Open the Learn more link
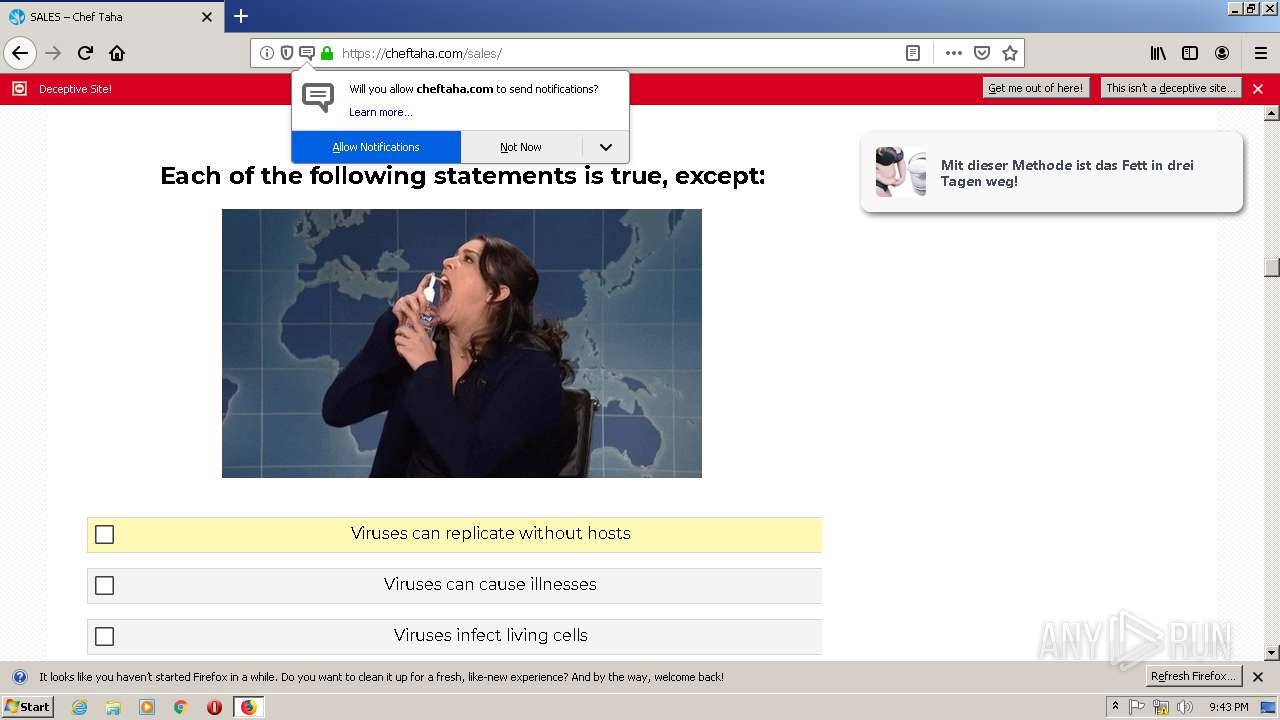 pyautogui.click(x=380, y=112)
